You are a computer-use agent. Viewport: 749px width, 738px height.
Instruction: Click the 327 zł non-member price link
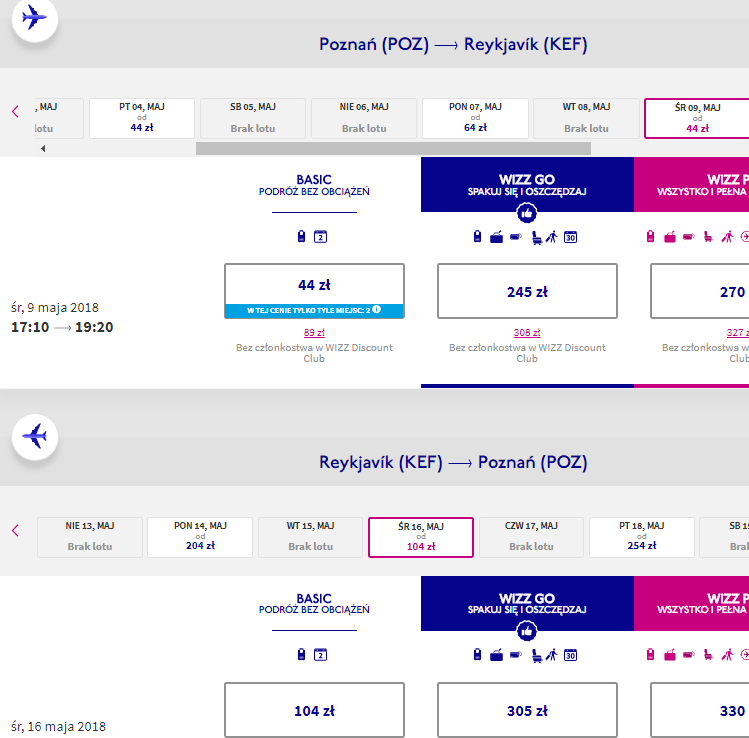[x=738, y=332]
